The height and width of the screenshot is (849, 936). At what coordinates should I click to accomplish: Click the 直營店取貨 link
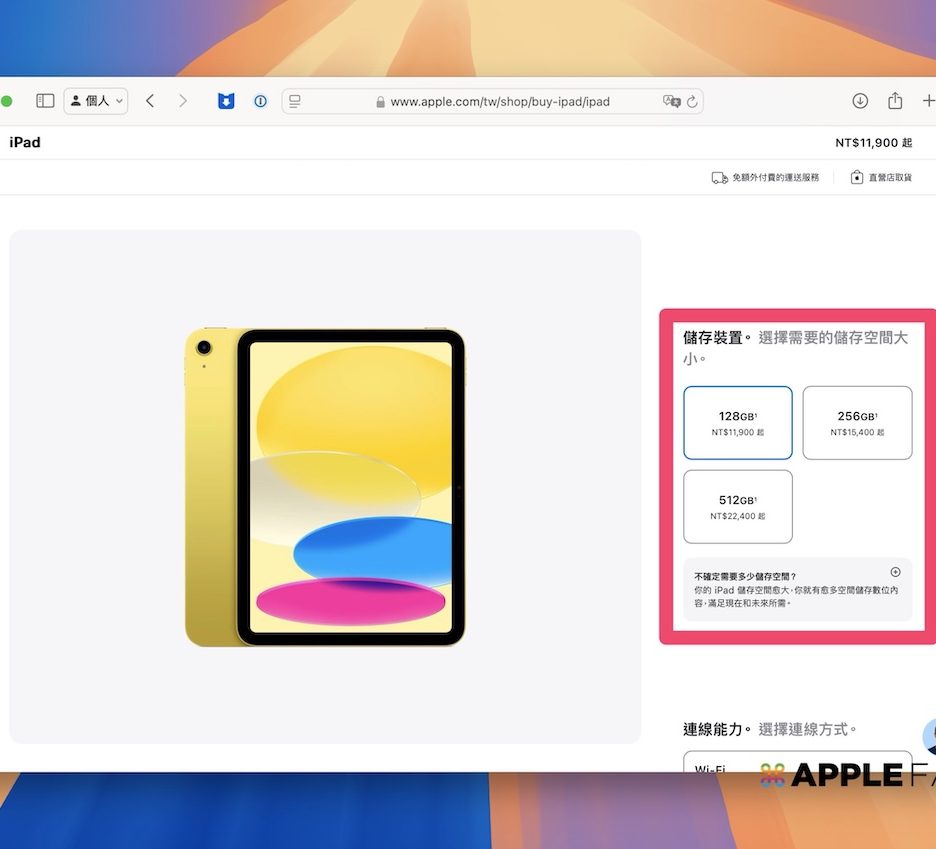(881, 178)
